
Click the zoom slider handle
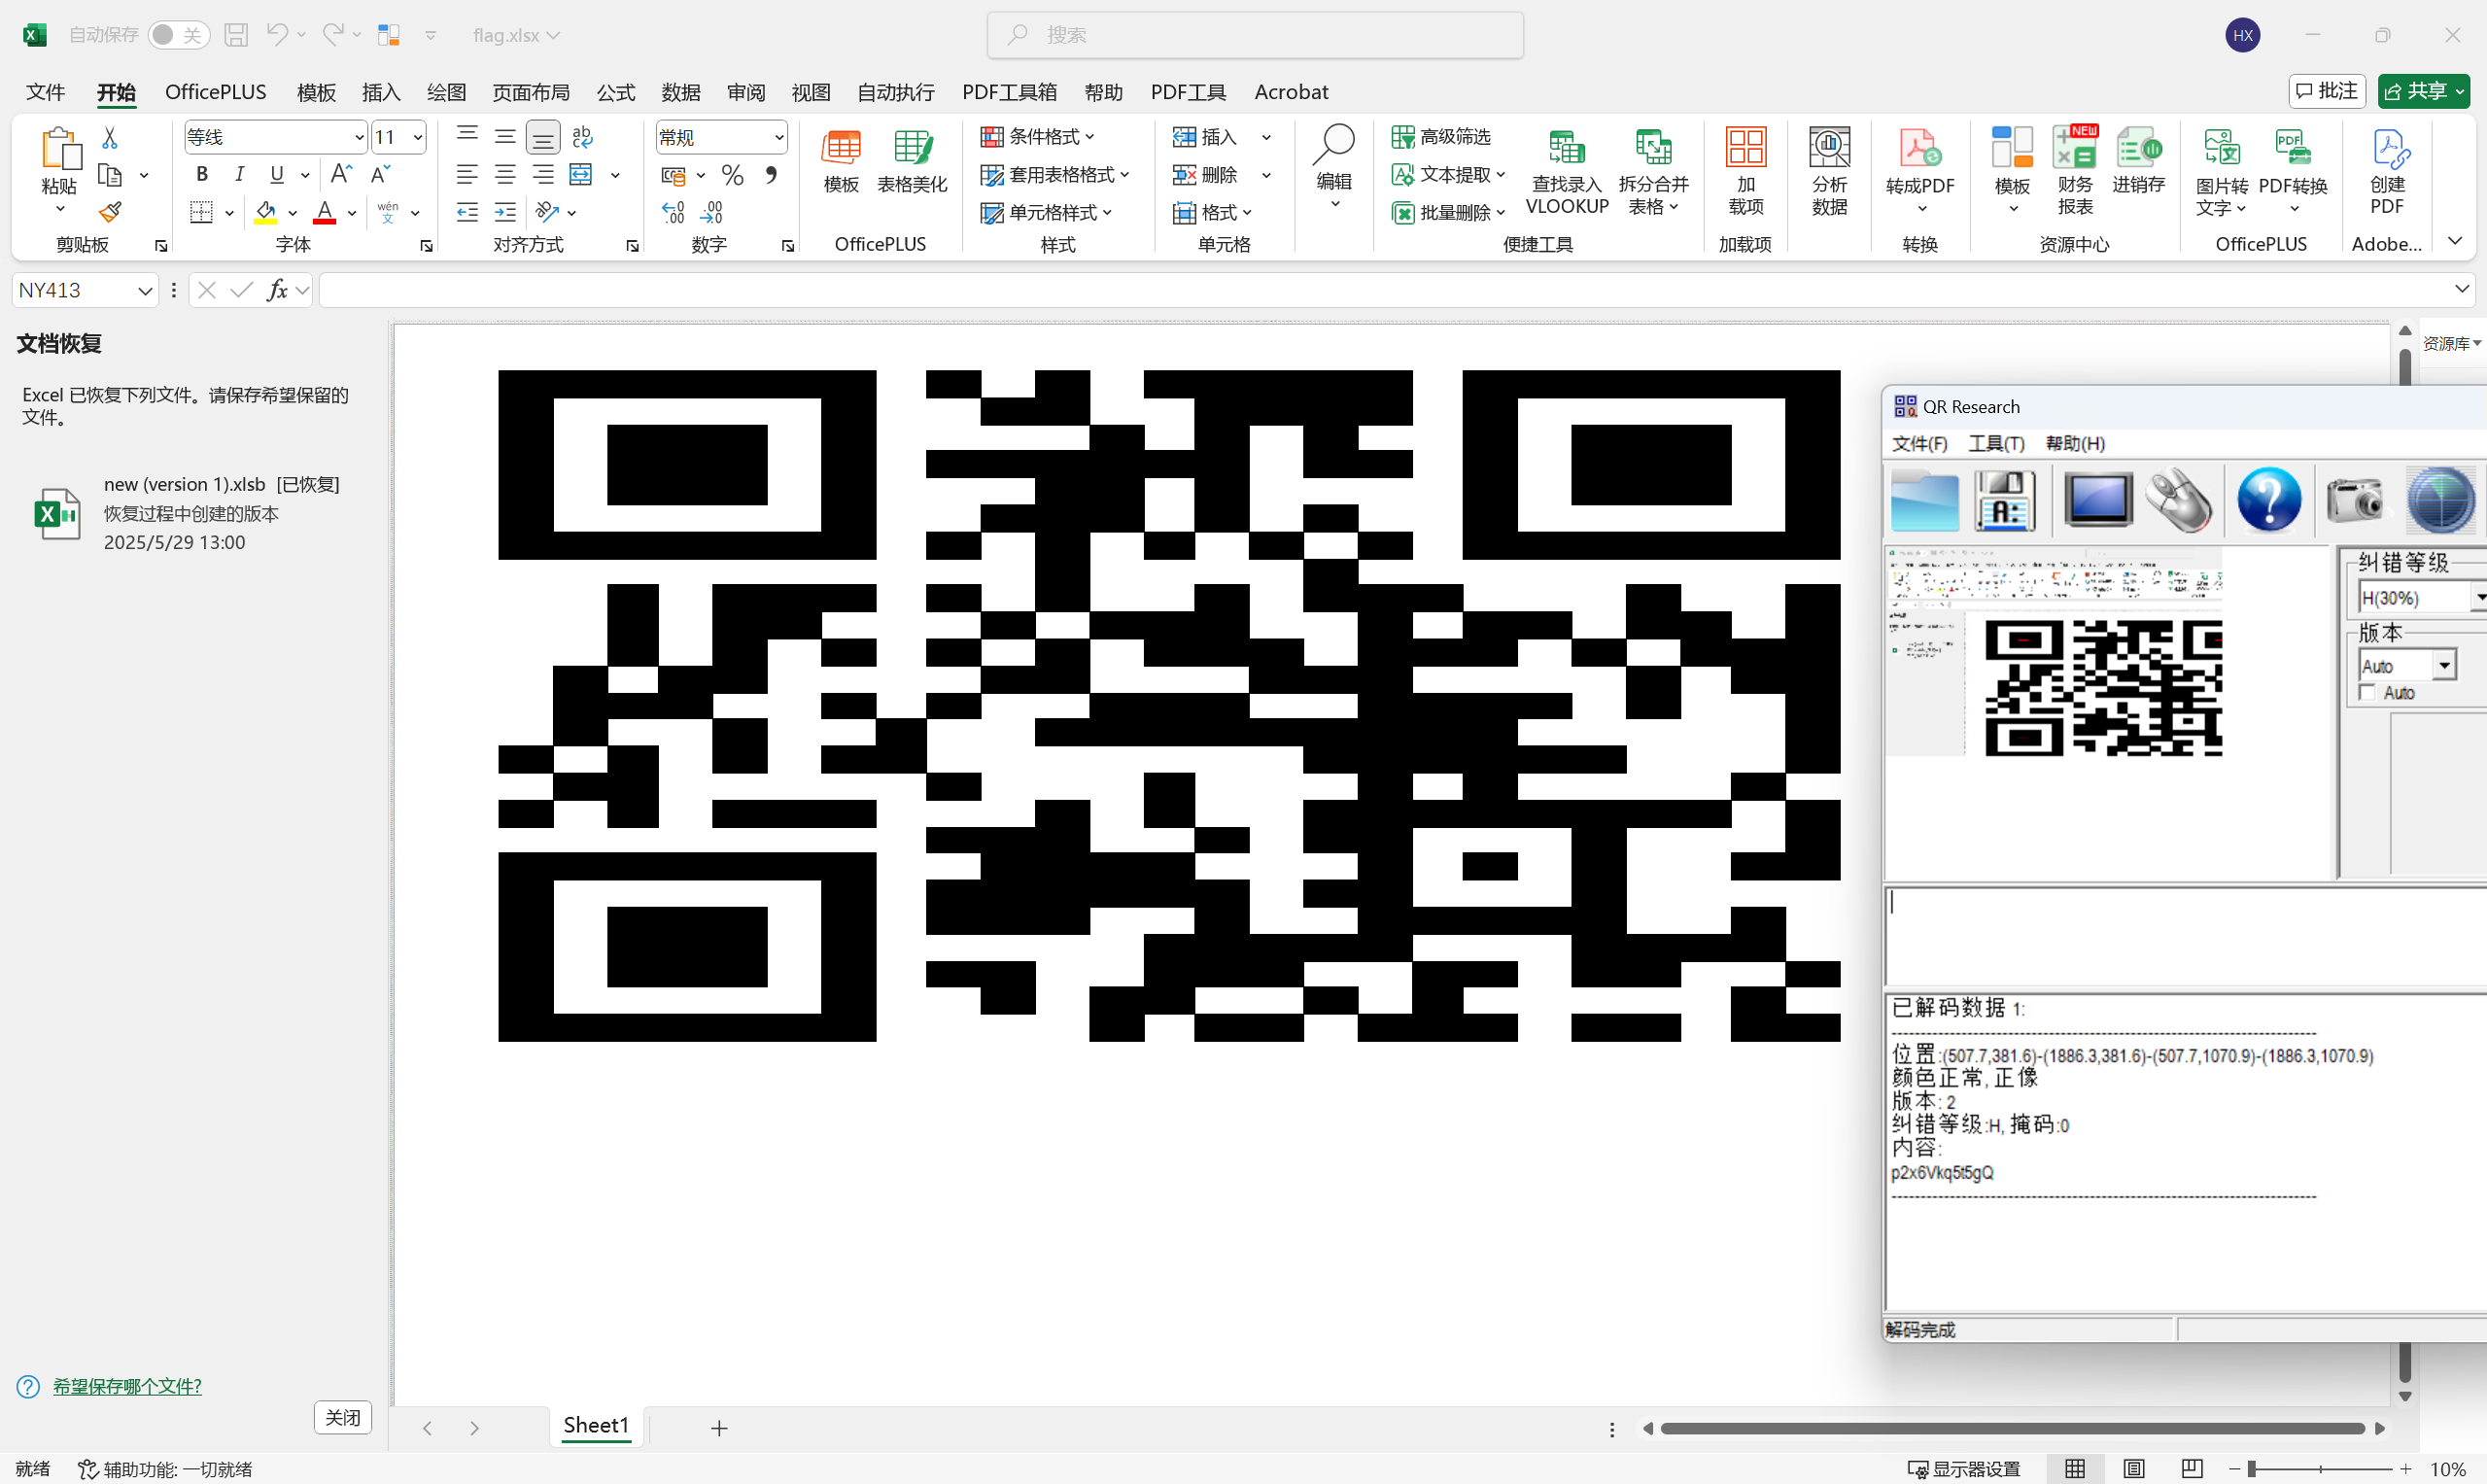[x=2252, y=1469]
